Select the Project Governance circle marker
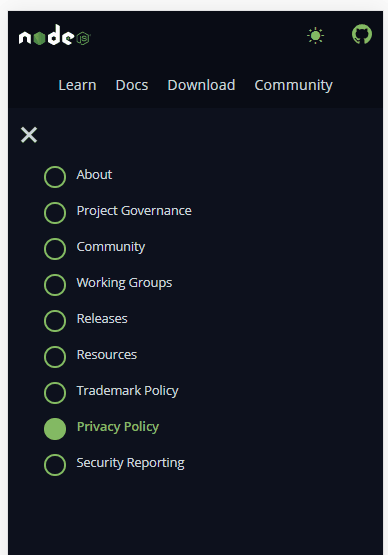 point(55,213)
